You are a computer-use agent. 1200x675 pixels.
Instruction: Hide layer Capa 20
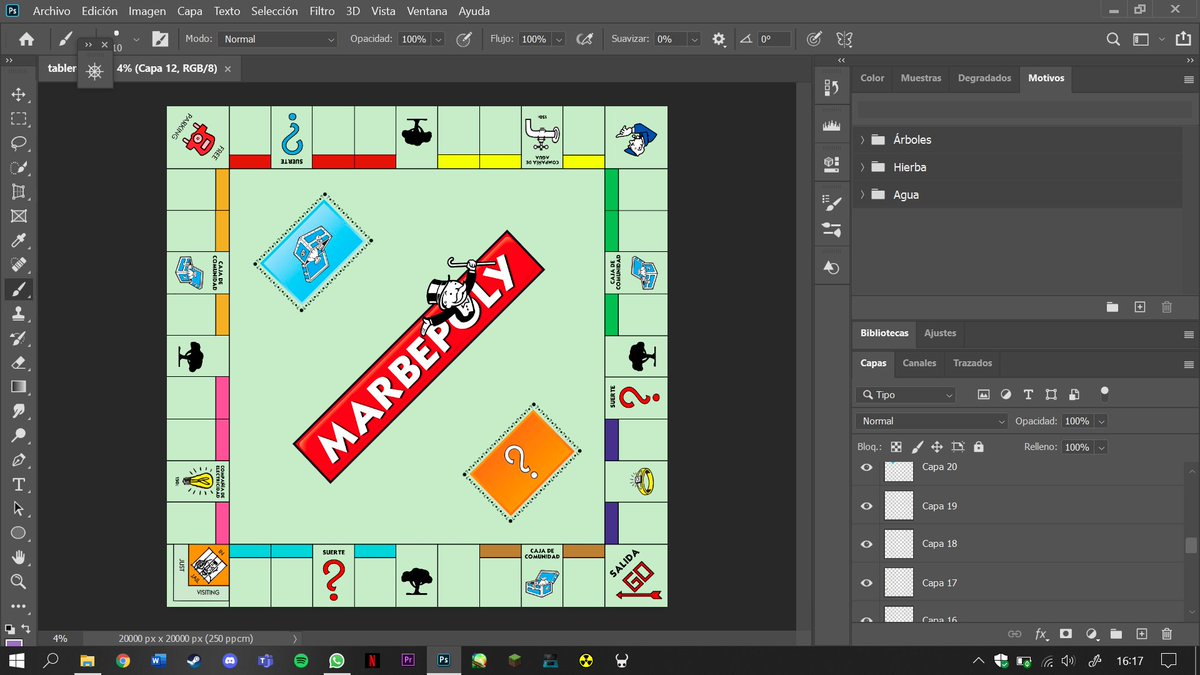867,467
